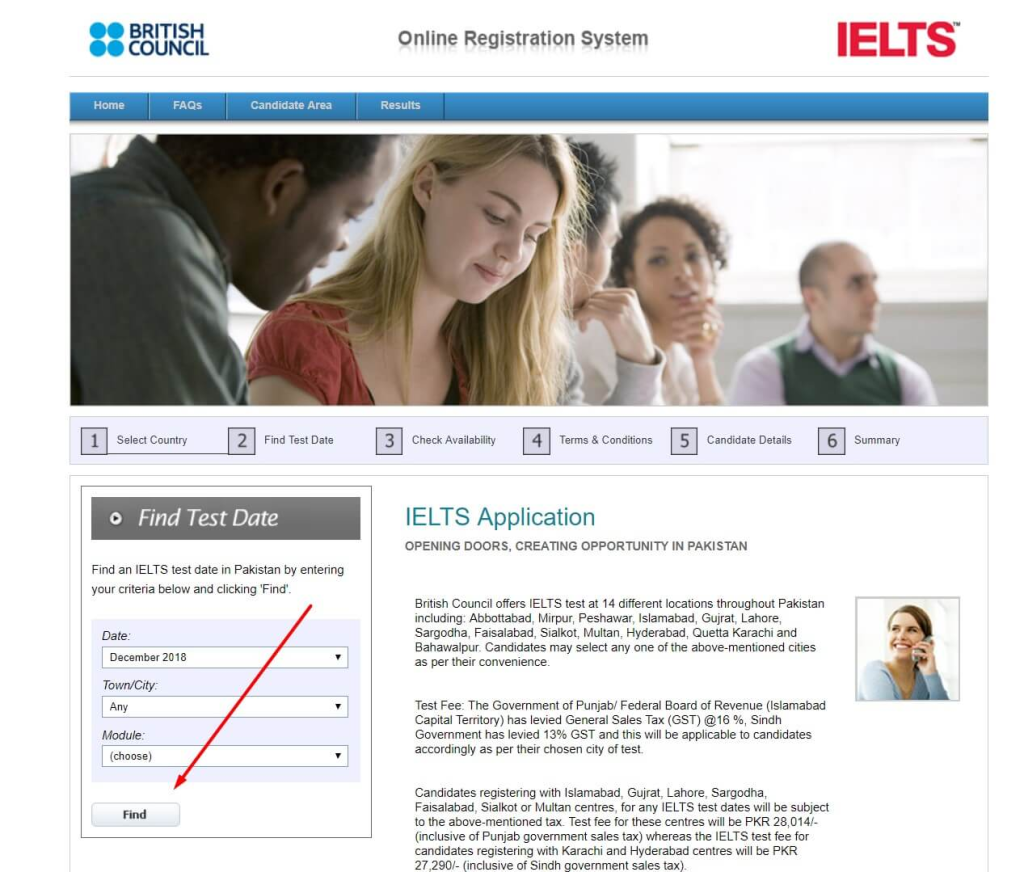Click the students banner image
This screenshot has height=872, width=1024.
[x=528, y=270]
